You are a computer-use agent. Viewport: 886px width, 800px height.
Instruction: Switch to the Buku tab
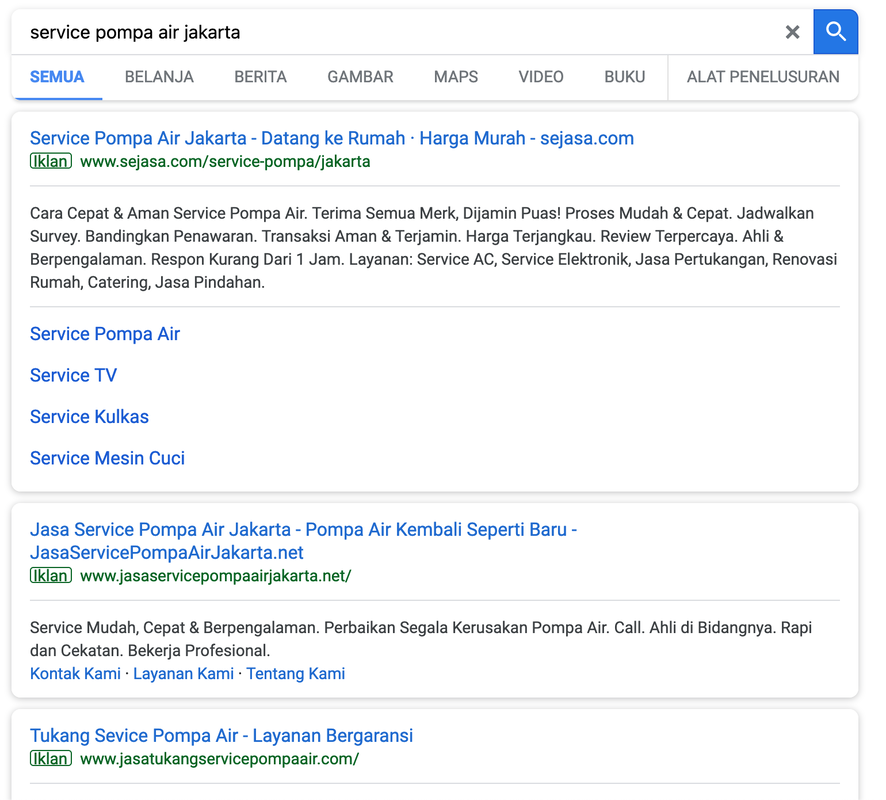tap(624, 77)
